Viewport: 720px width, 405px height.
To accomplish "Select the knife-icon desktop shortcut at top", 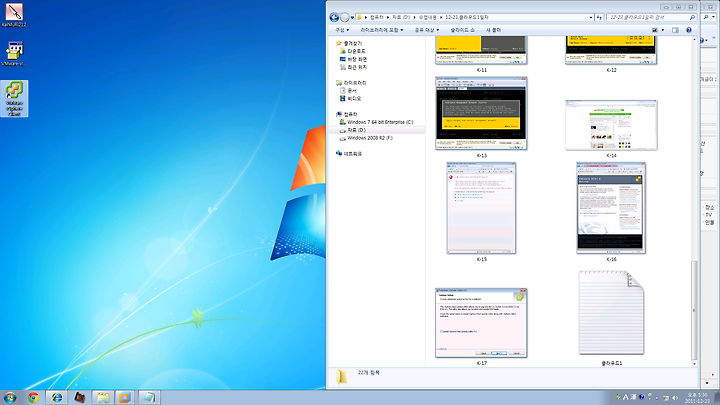I will click(14, 15).
